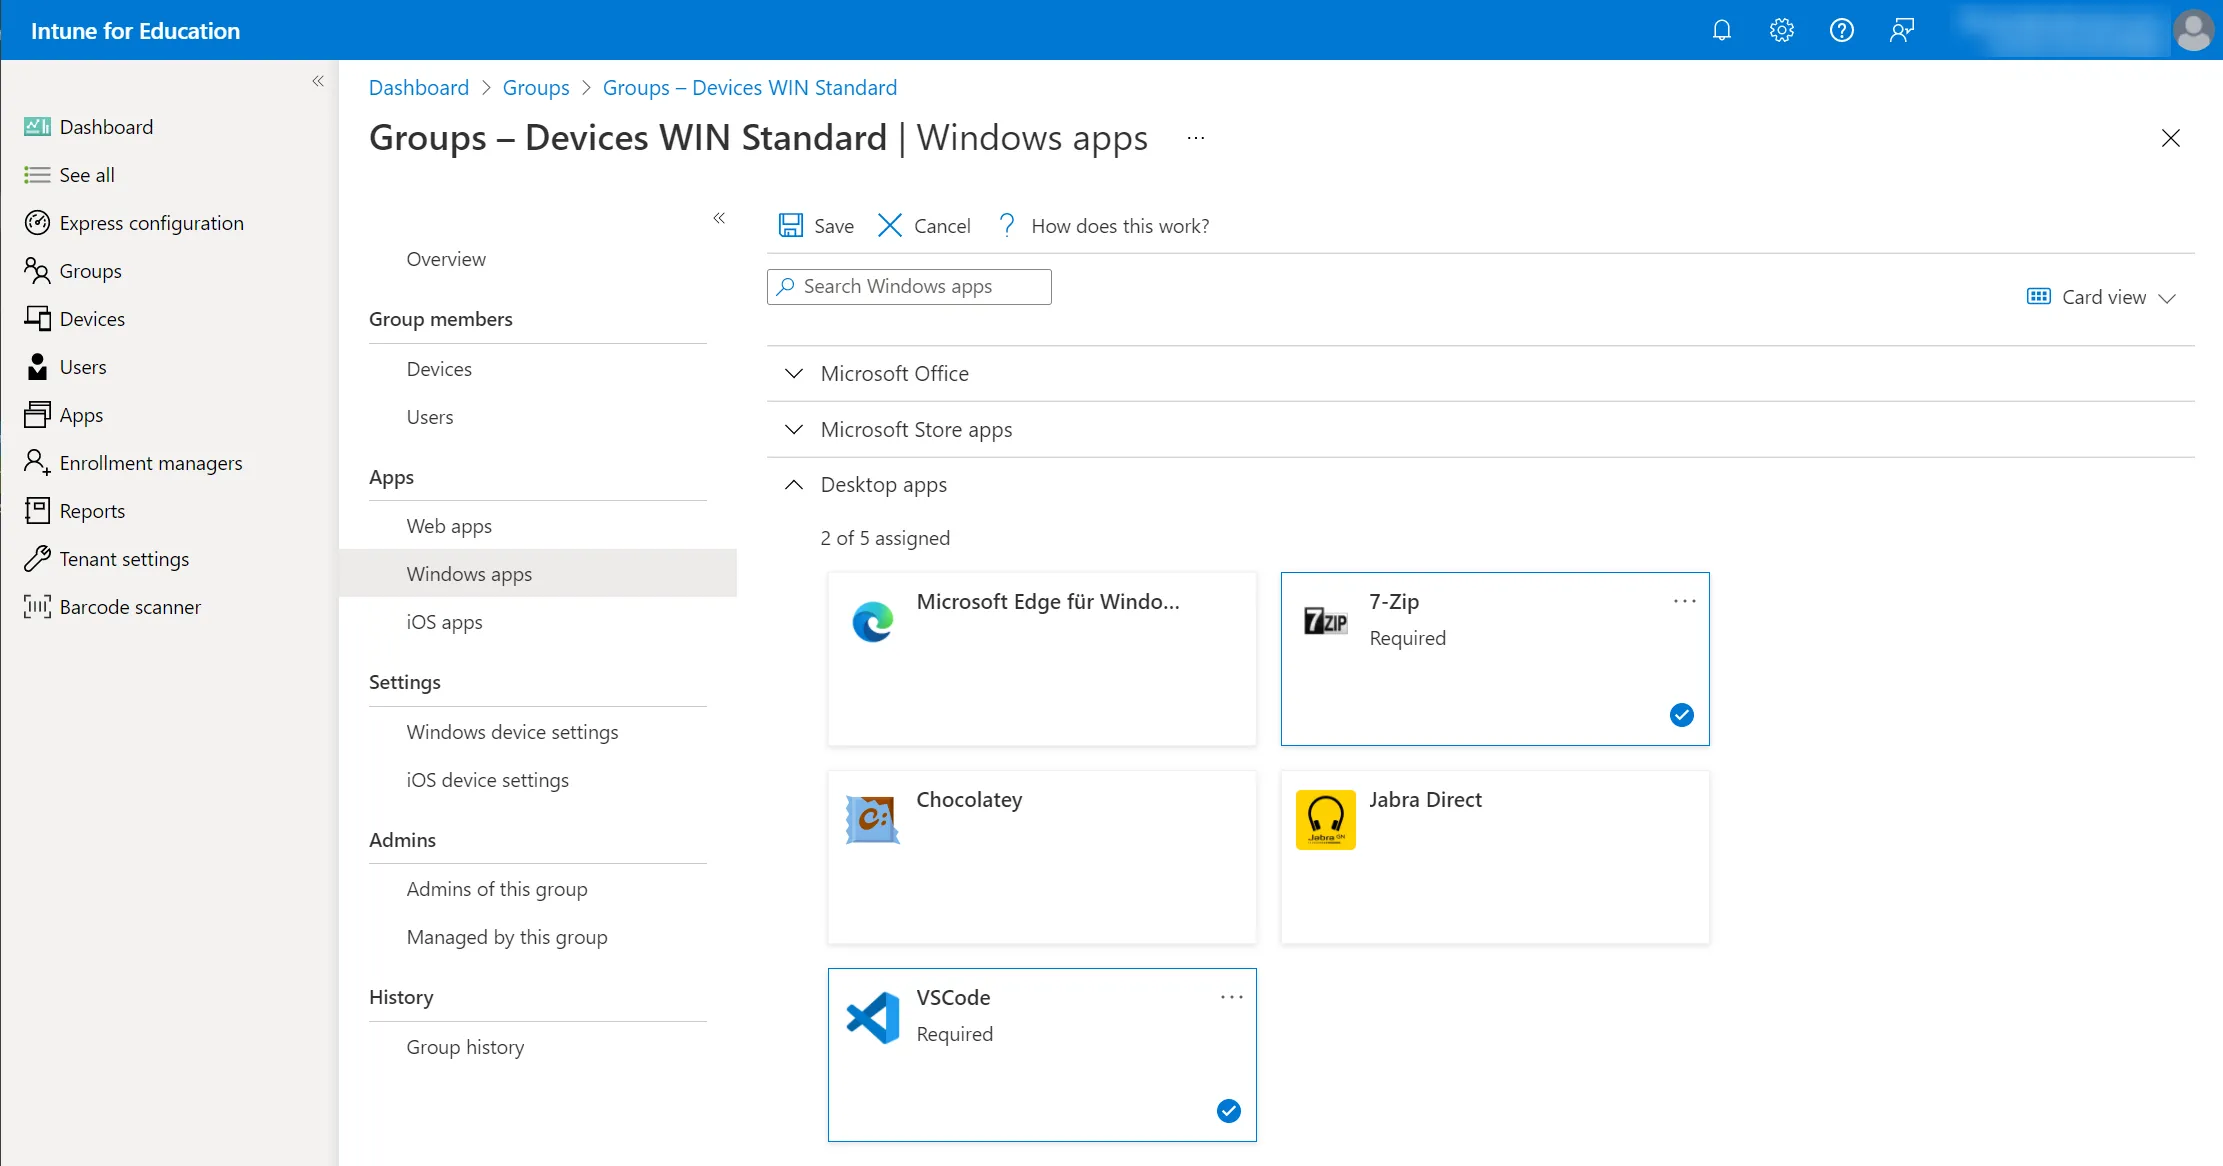The width and height of the screenshot is (2223, 1166).
Task: Open VSCode card more options ellipsis
Action: pyautogui.click(x=1231, y=997)
